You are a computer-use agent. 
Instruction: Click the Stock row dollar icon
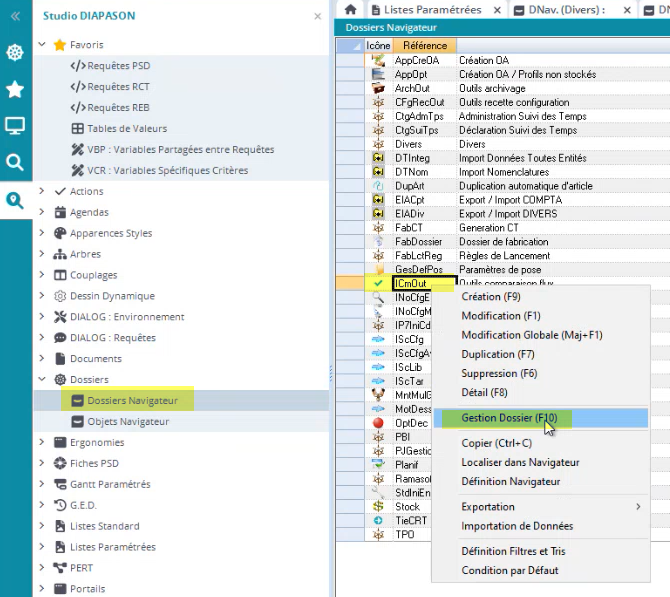(x=378, y=507)
